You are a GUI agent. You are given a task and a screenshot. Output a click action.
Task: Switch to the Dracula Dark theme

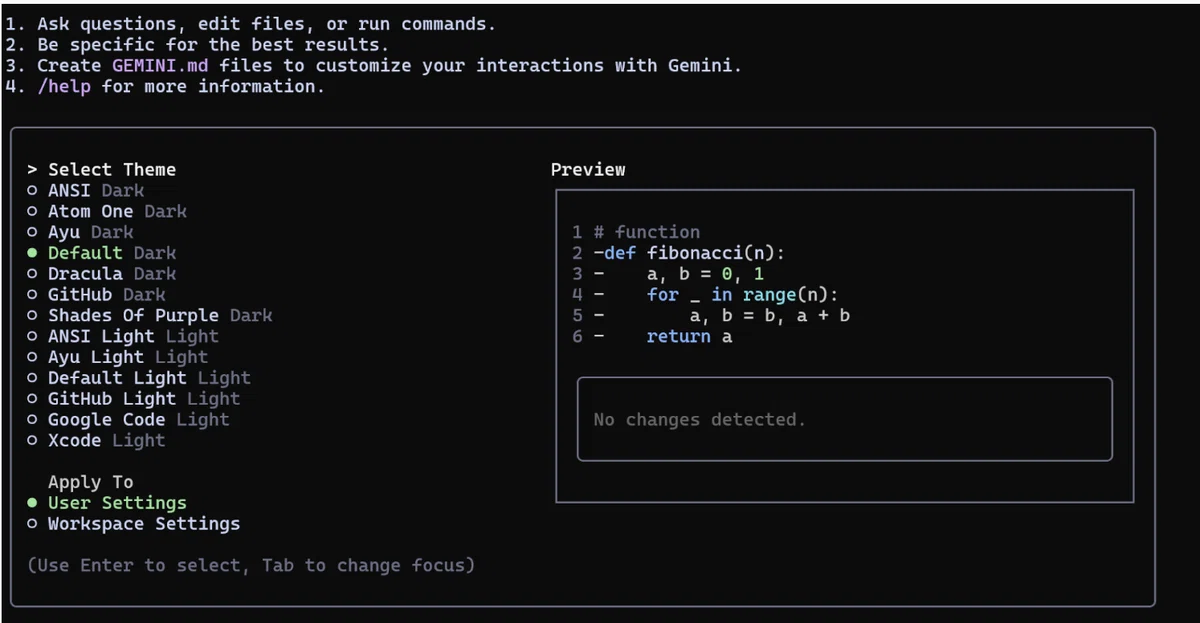(x=102, y=273)
